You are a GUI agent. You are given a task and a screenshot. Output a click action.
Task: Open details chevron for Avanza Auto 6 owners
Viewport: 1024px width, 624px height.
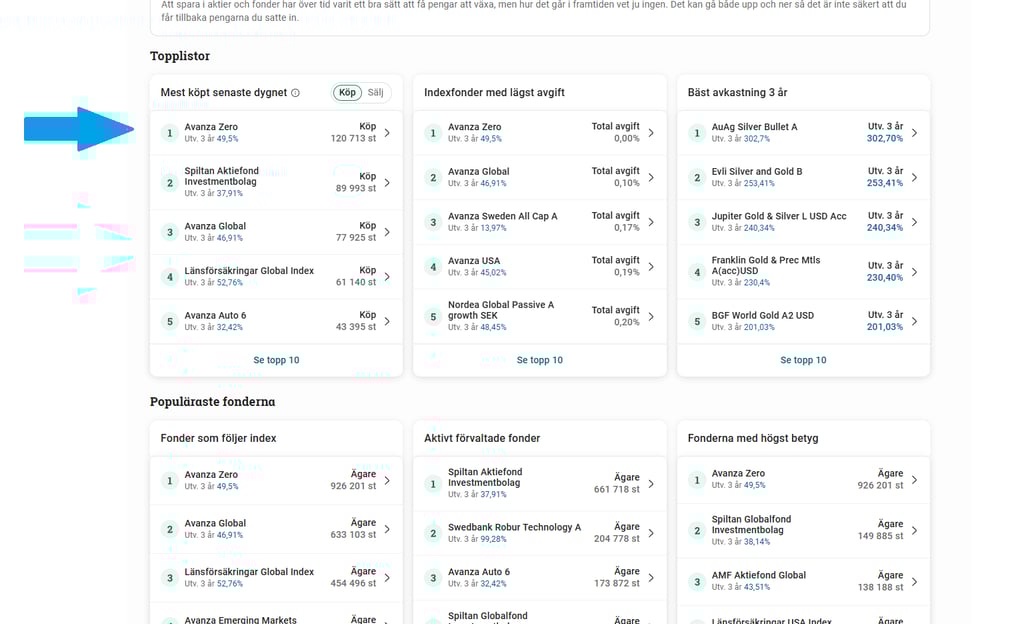tap(653, 578)
